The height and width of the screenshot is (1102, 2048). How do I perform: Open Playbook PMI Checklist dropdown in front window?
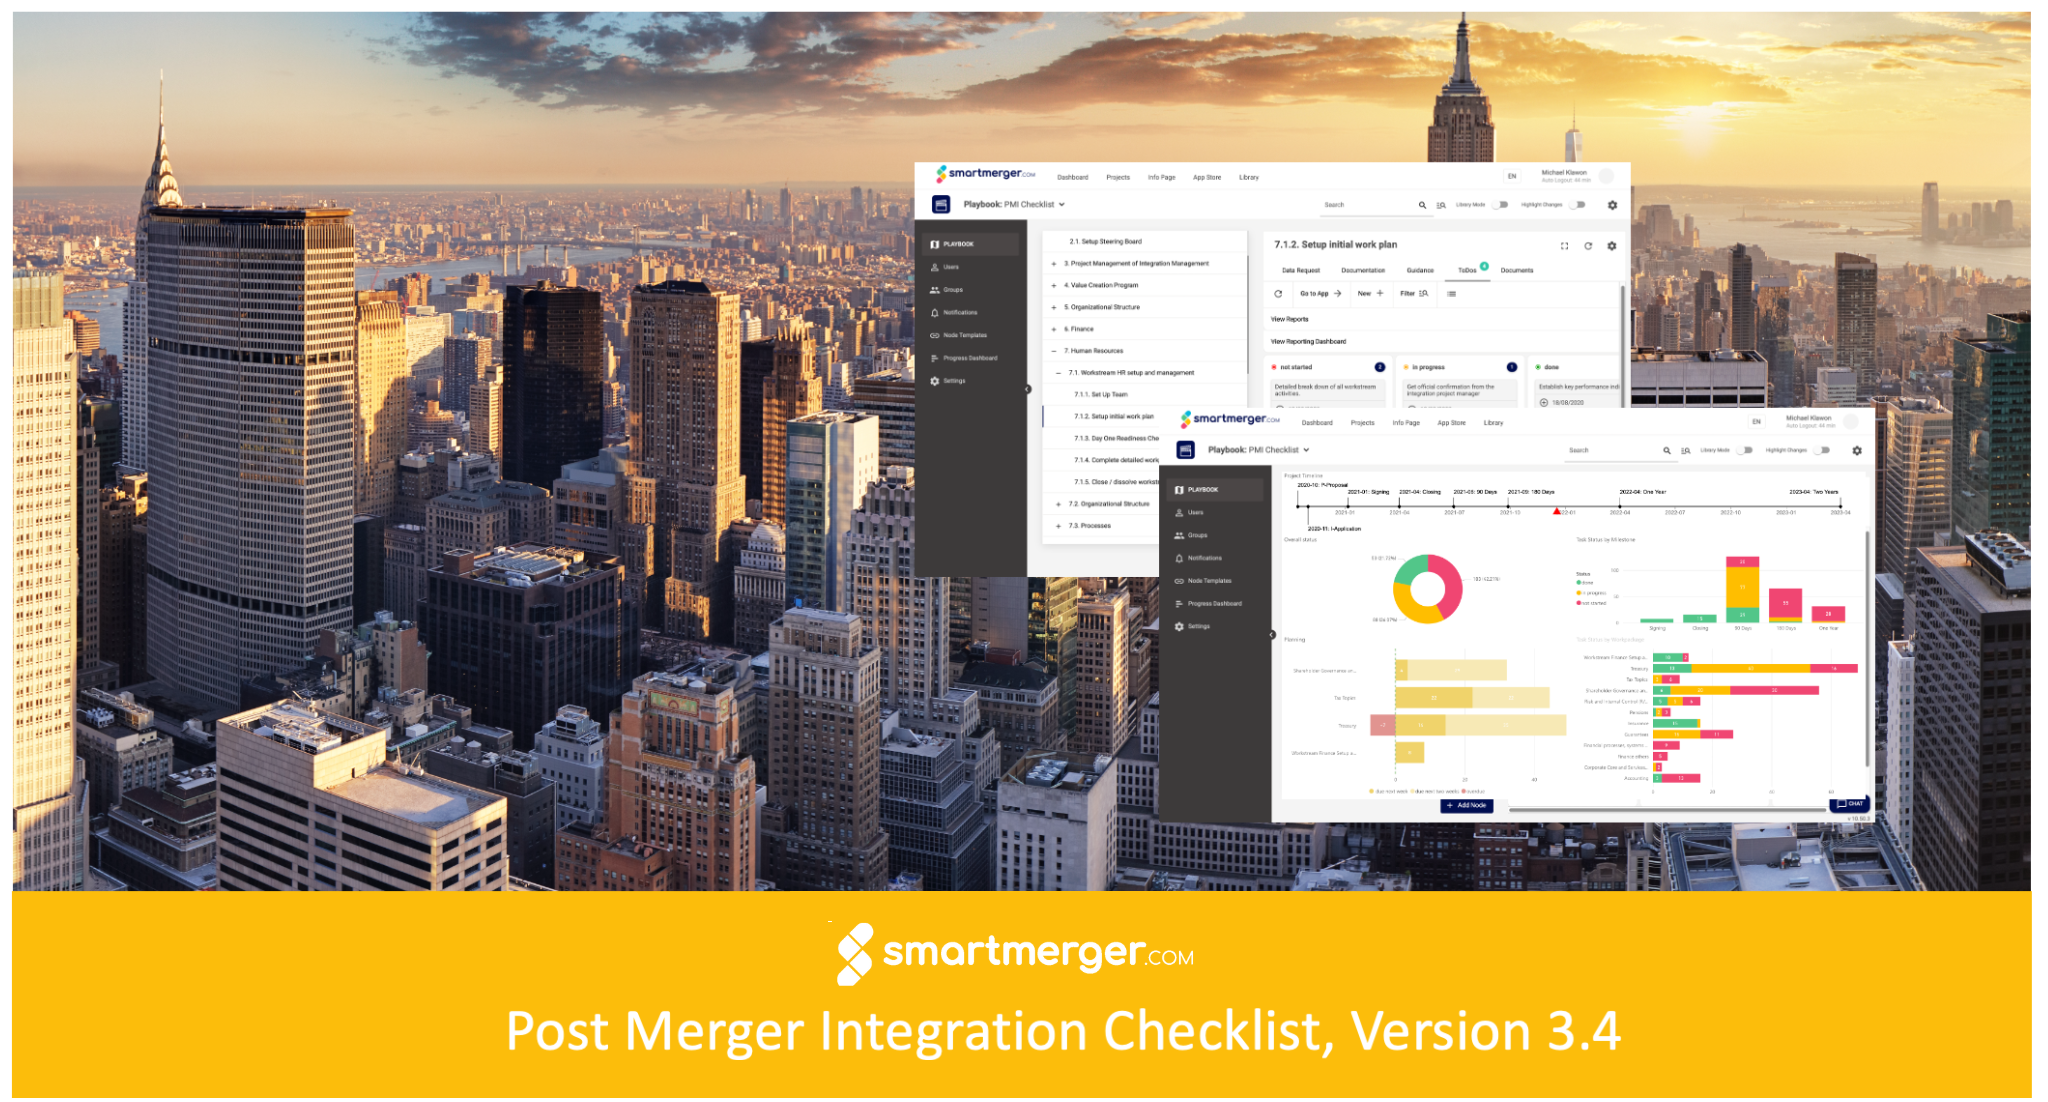coord(1259,450)
